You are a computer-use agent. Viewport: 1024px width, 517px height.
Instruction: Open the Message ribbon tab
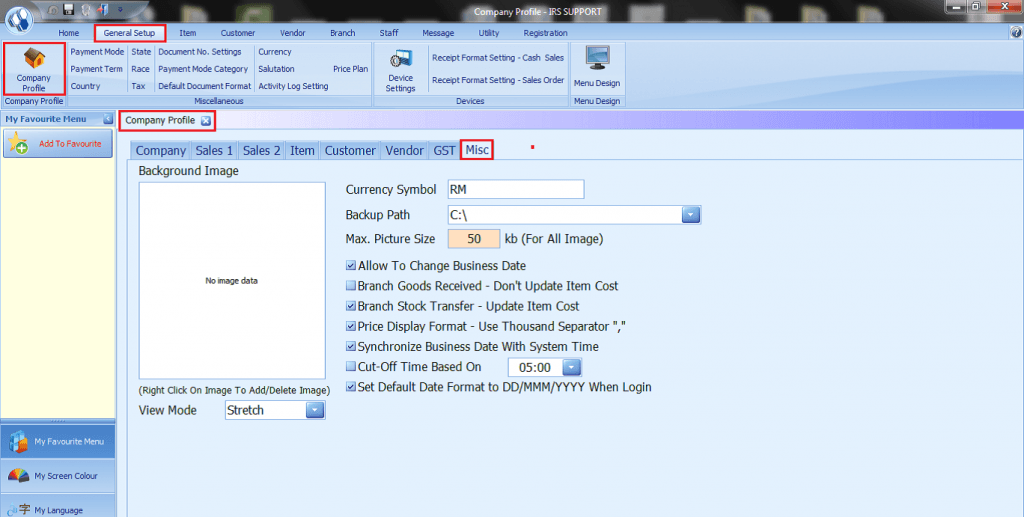tap(438, 33)
